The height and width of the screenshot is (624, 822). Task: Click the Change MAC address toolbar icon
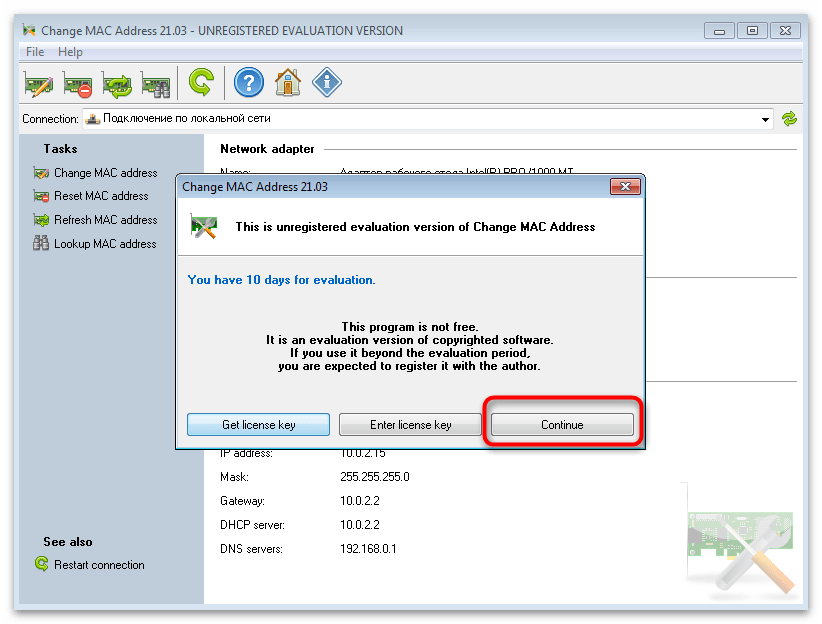coord(38,83)
